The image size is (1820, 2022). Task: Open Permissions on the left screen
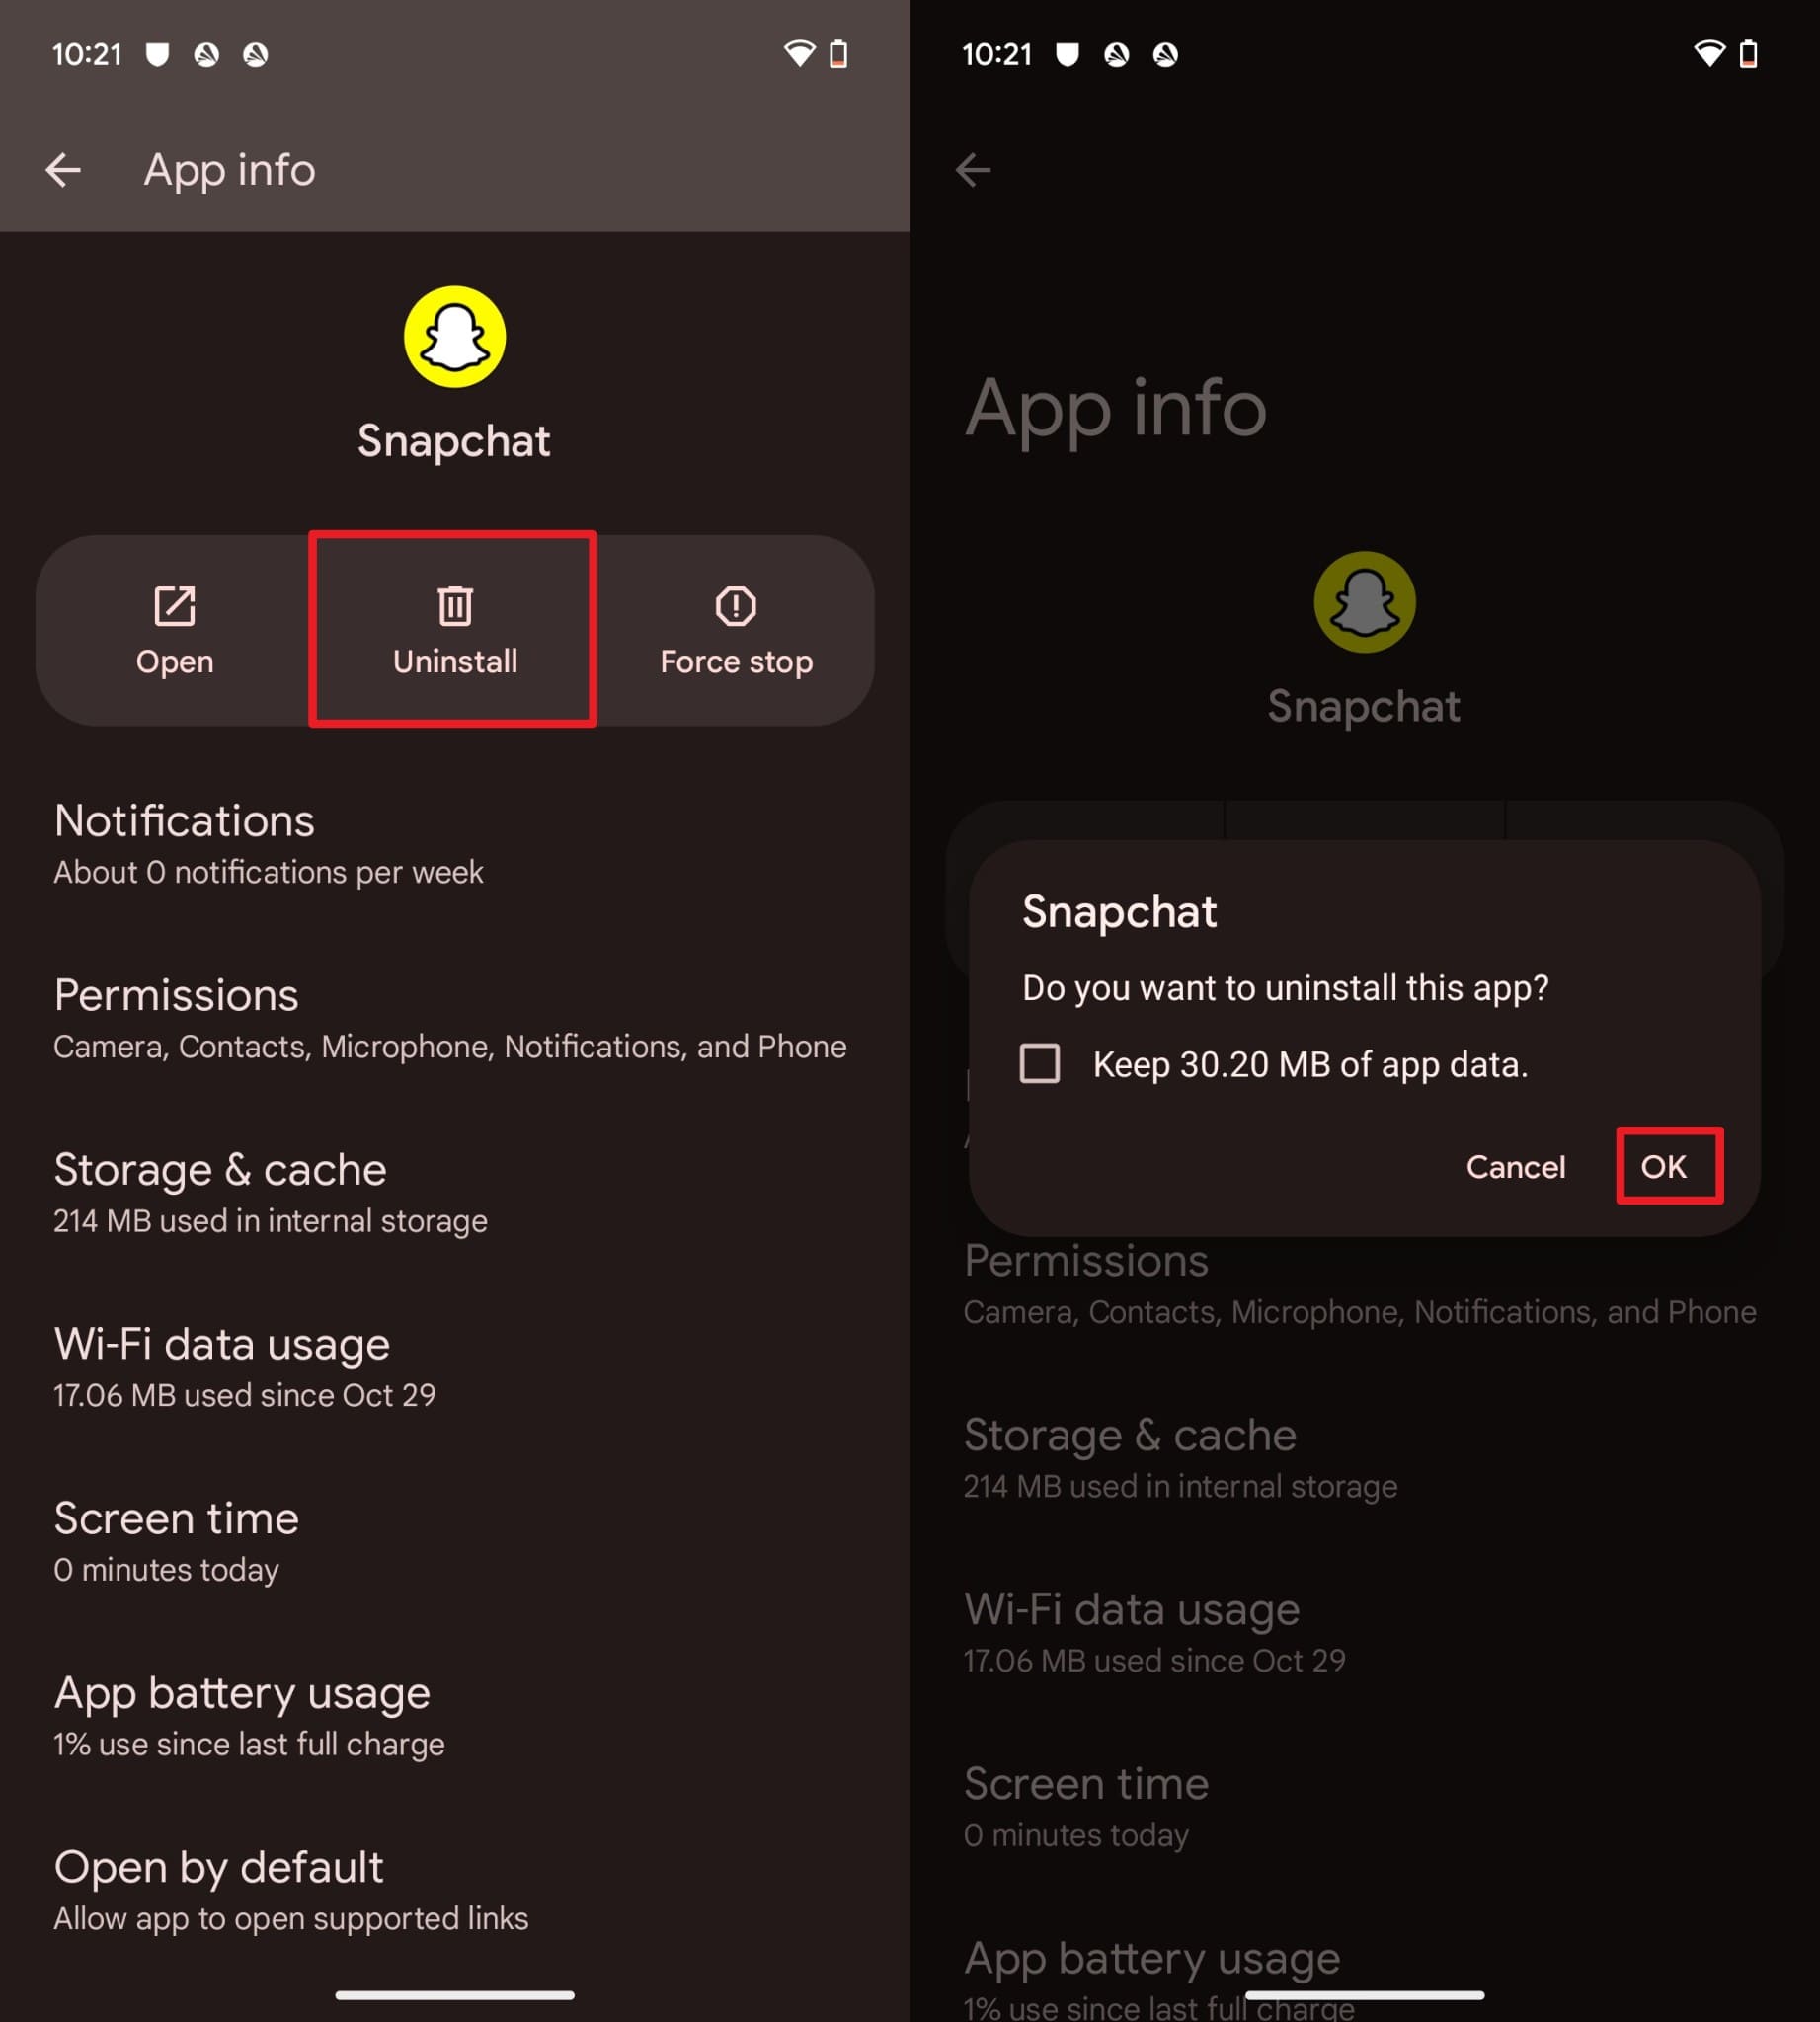(x=455, y=1018)
